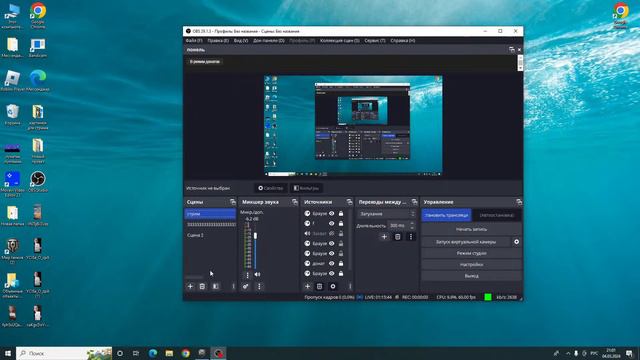Remove selected source with trash icon
640x360 pixels.
click(320, 287)
